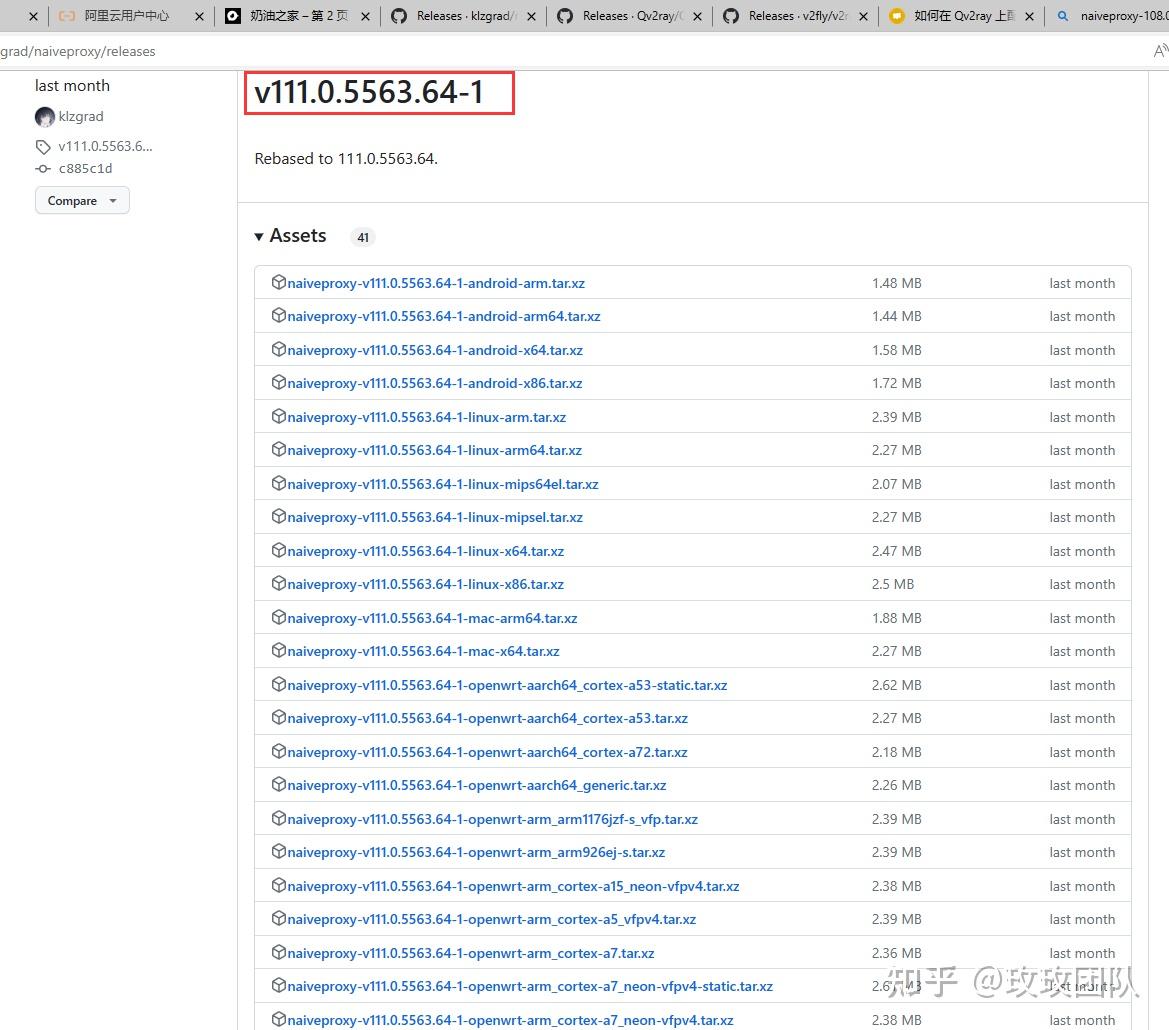Click package icon for linux-arm.tar.xz
This screenshot has height=1030, width=1169.
tap(279, 416)
